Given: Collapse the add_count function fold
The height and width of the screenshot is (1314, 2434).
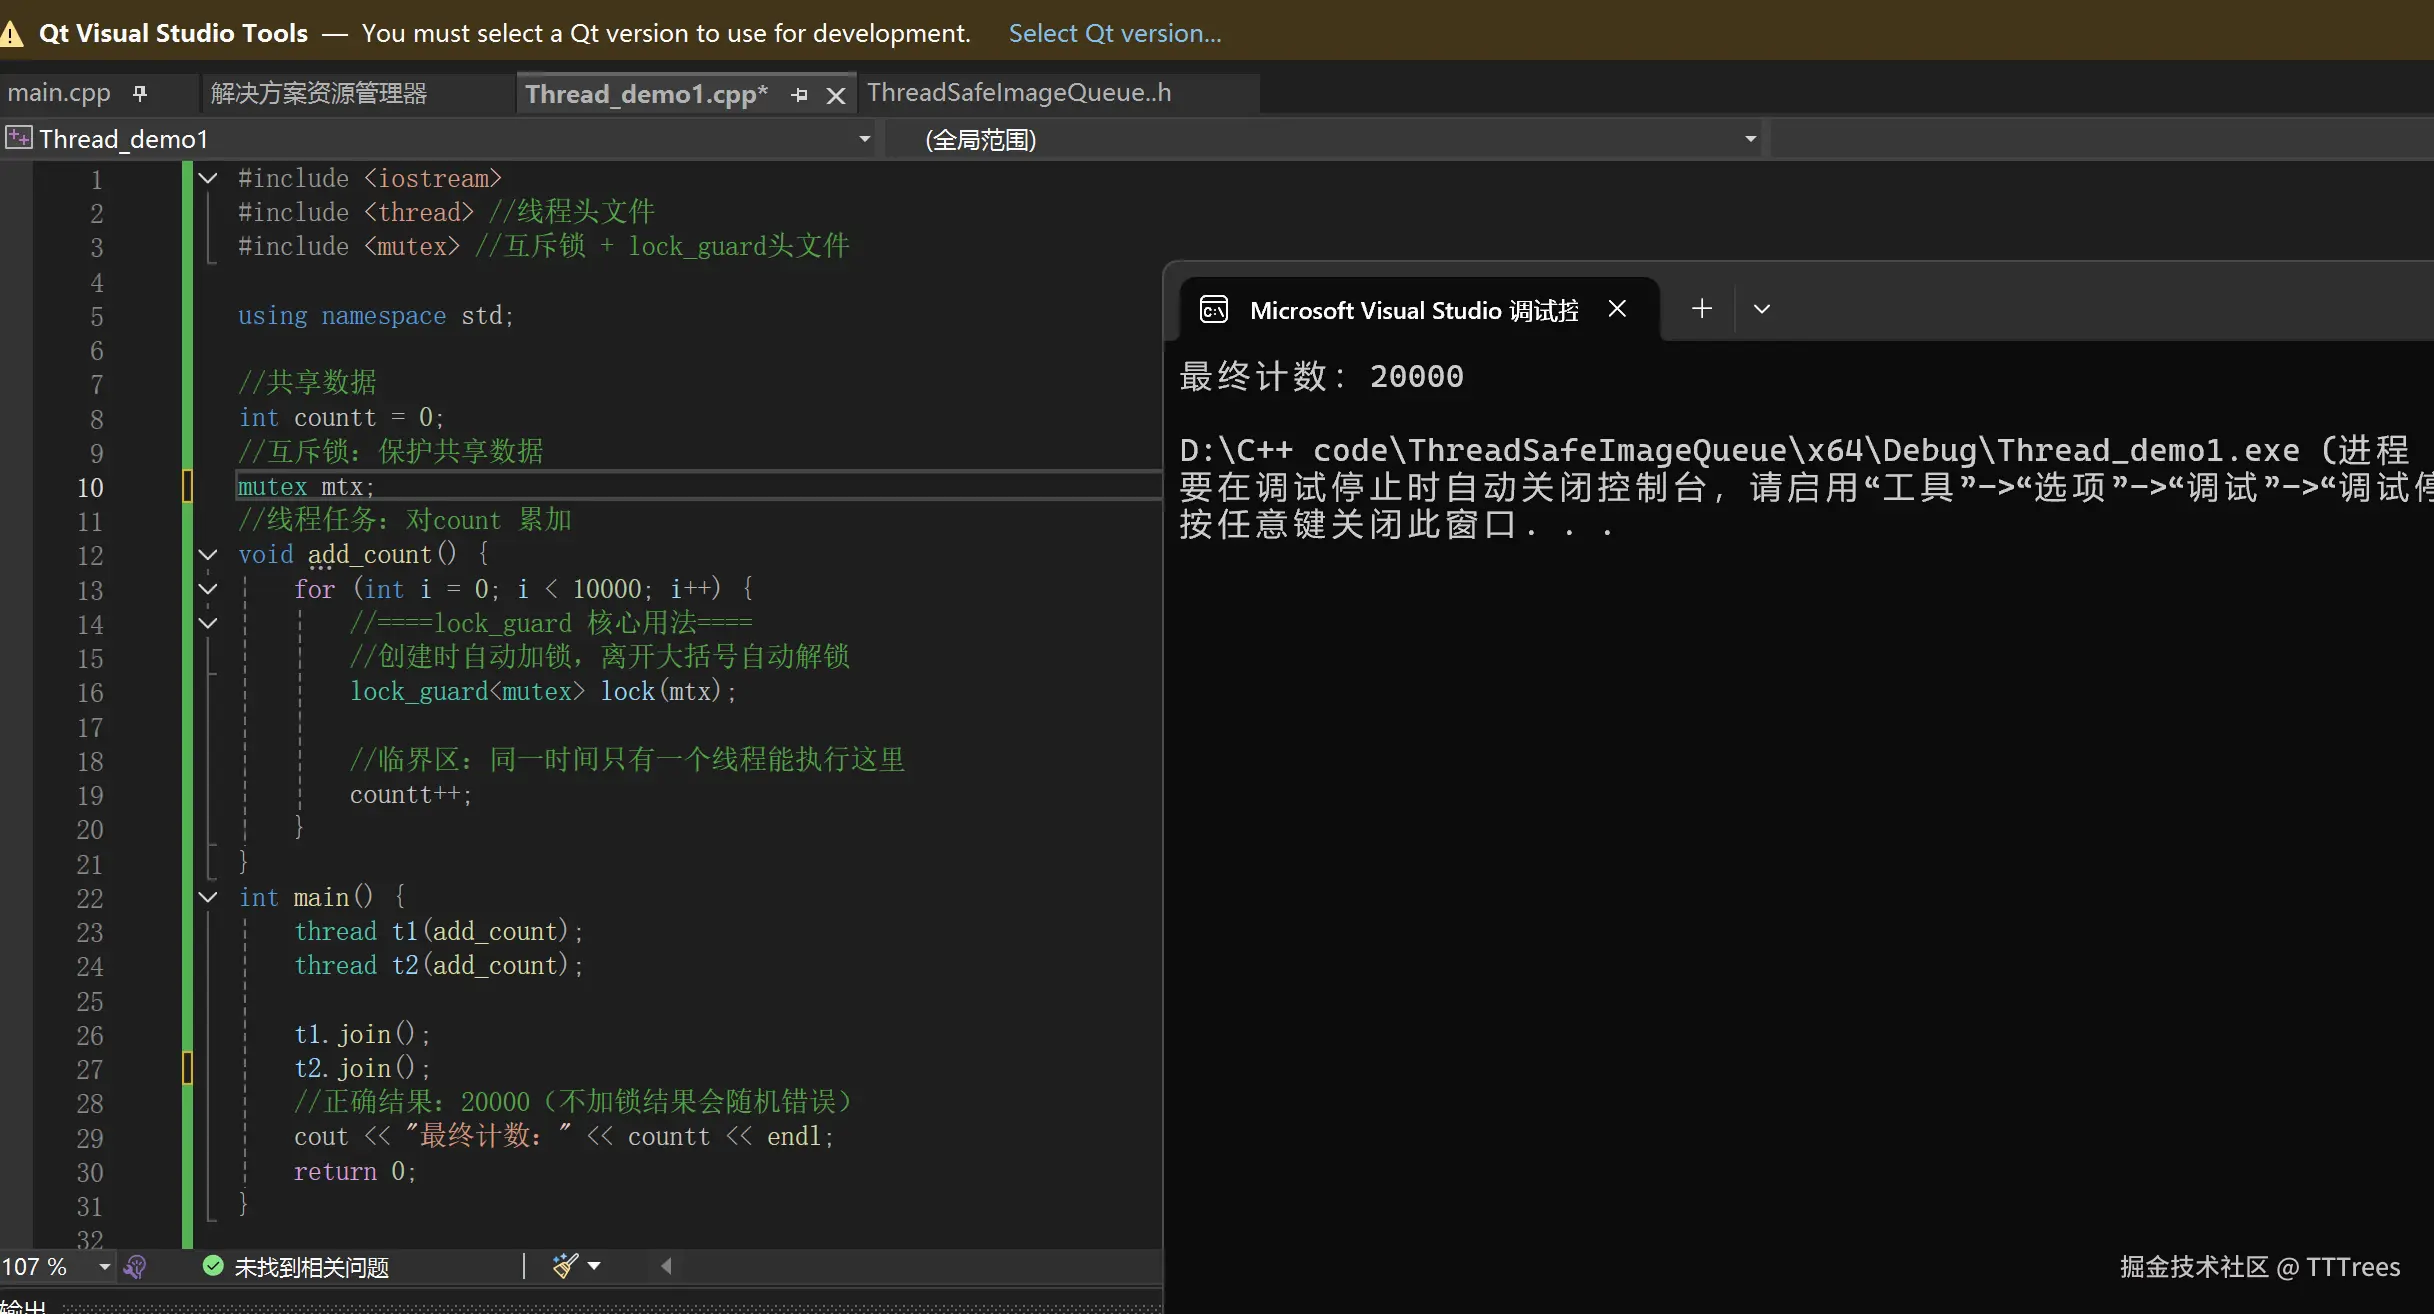Looking at the screenshot, I should (208, 555).
